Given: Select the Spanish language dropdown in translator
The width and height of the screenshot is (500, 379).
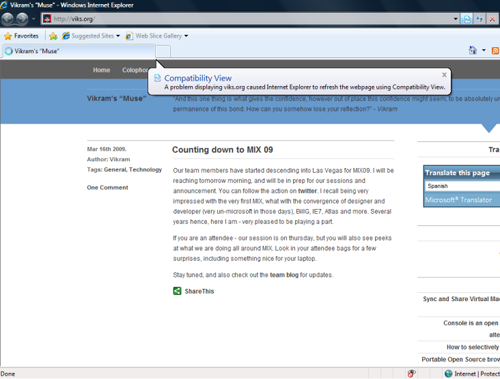Looking at the screenshot, I should click(463, 186).
